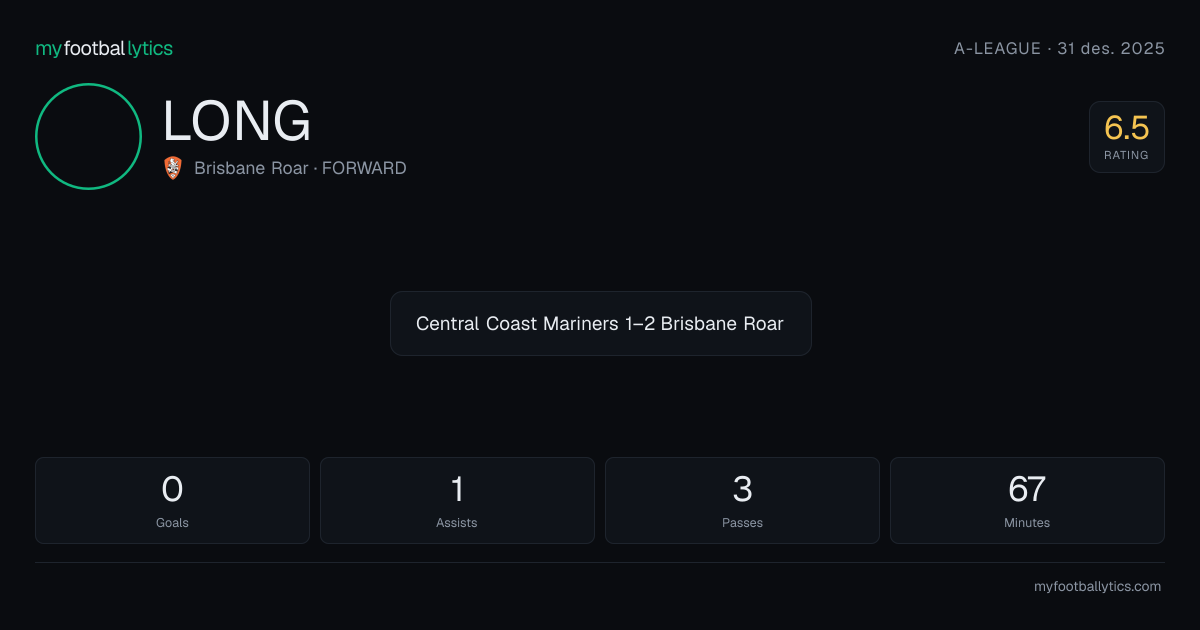This screenshot has width=1200, height=630.
Task: Select the Assists stat card
Action: pyautogui.click(x=457, y=500)
